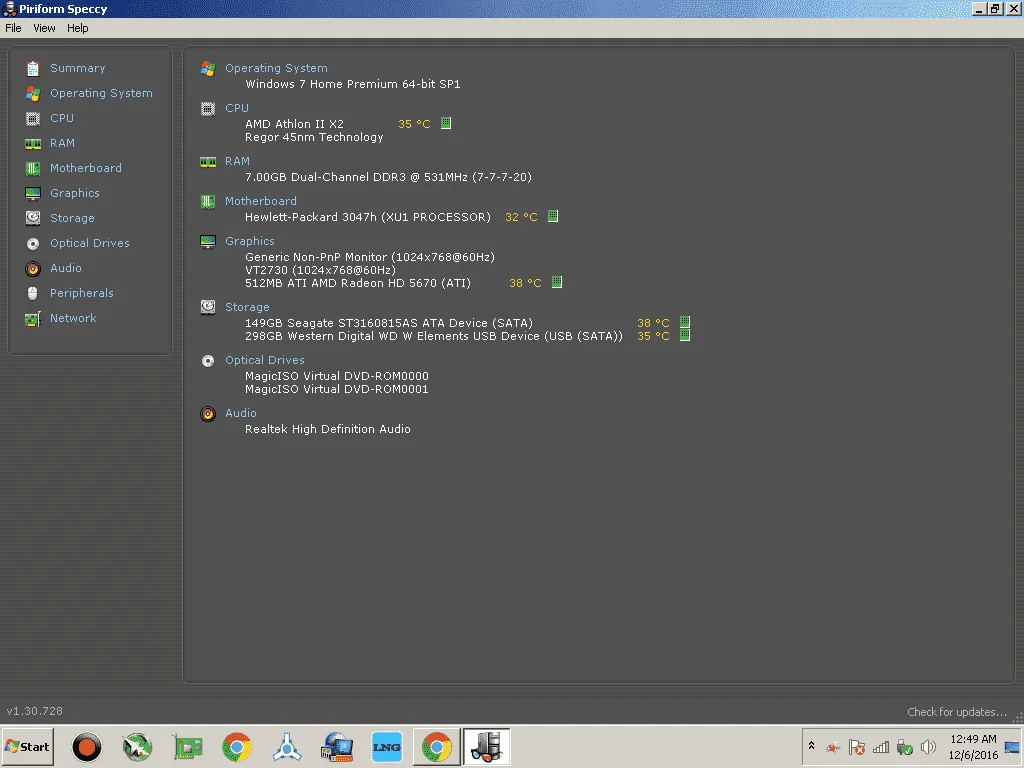Open the LNG app on the taskbar
Screen dimensions: 1024x768
pyautogui.click(x=387, y=747)
